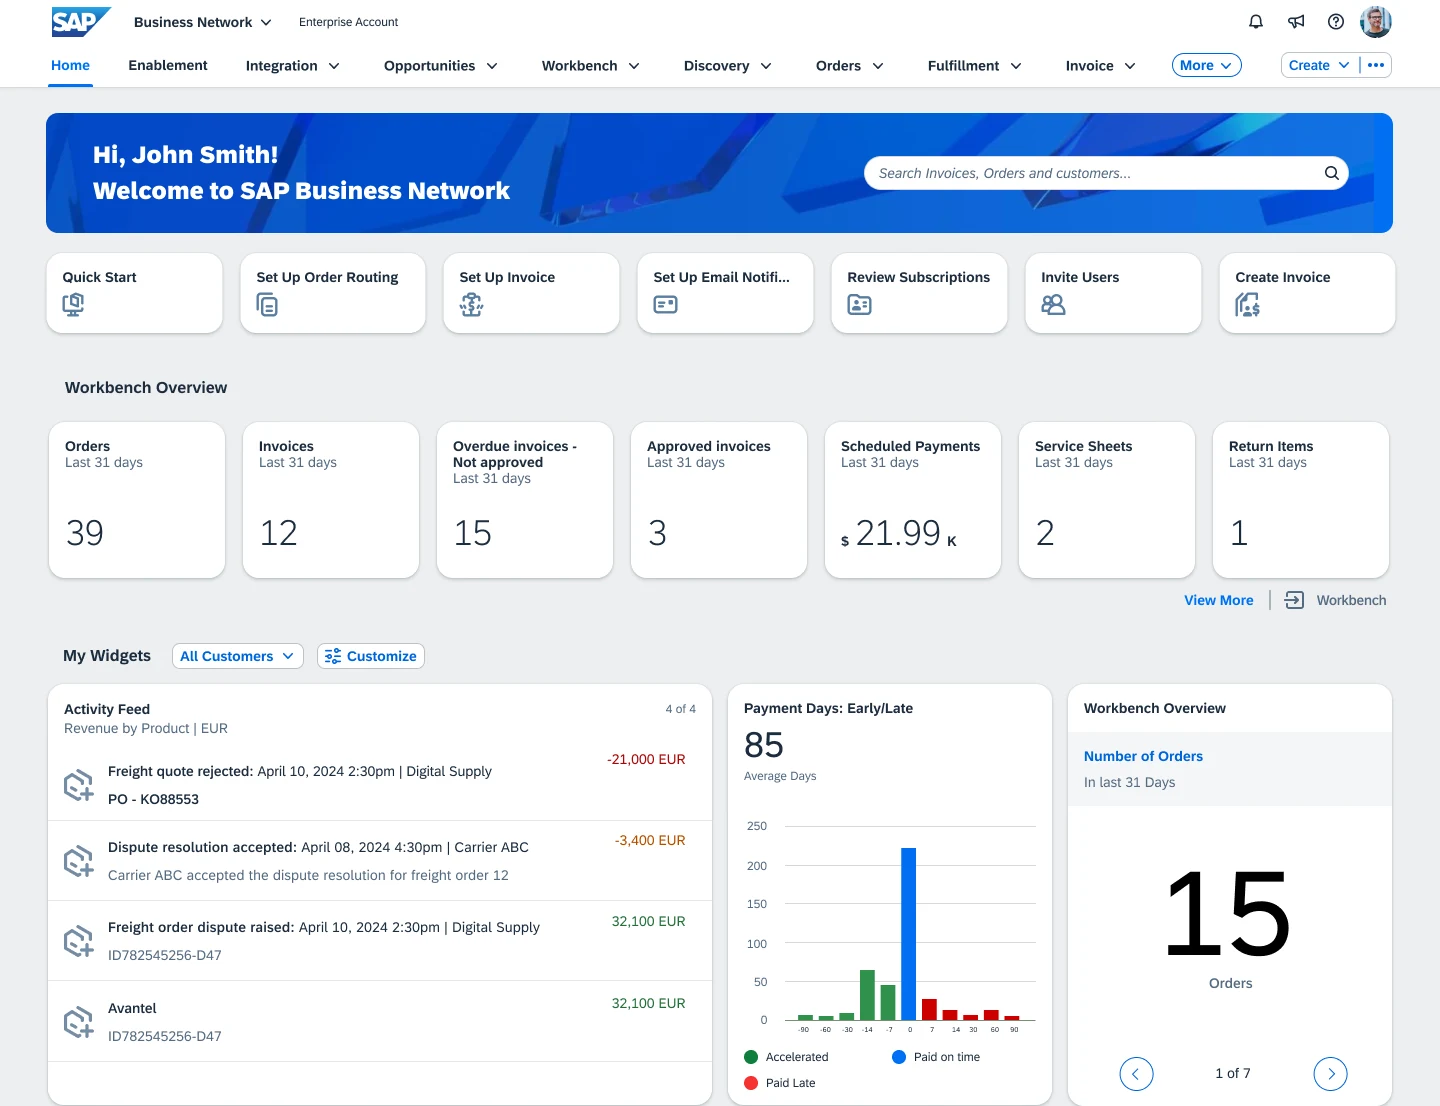Click the megaphone announcements icon
The width and height of the screenshot is (1440, 1106).
[1296, 22]
